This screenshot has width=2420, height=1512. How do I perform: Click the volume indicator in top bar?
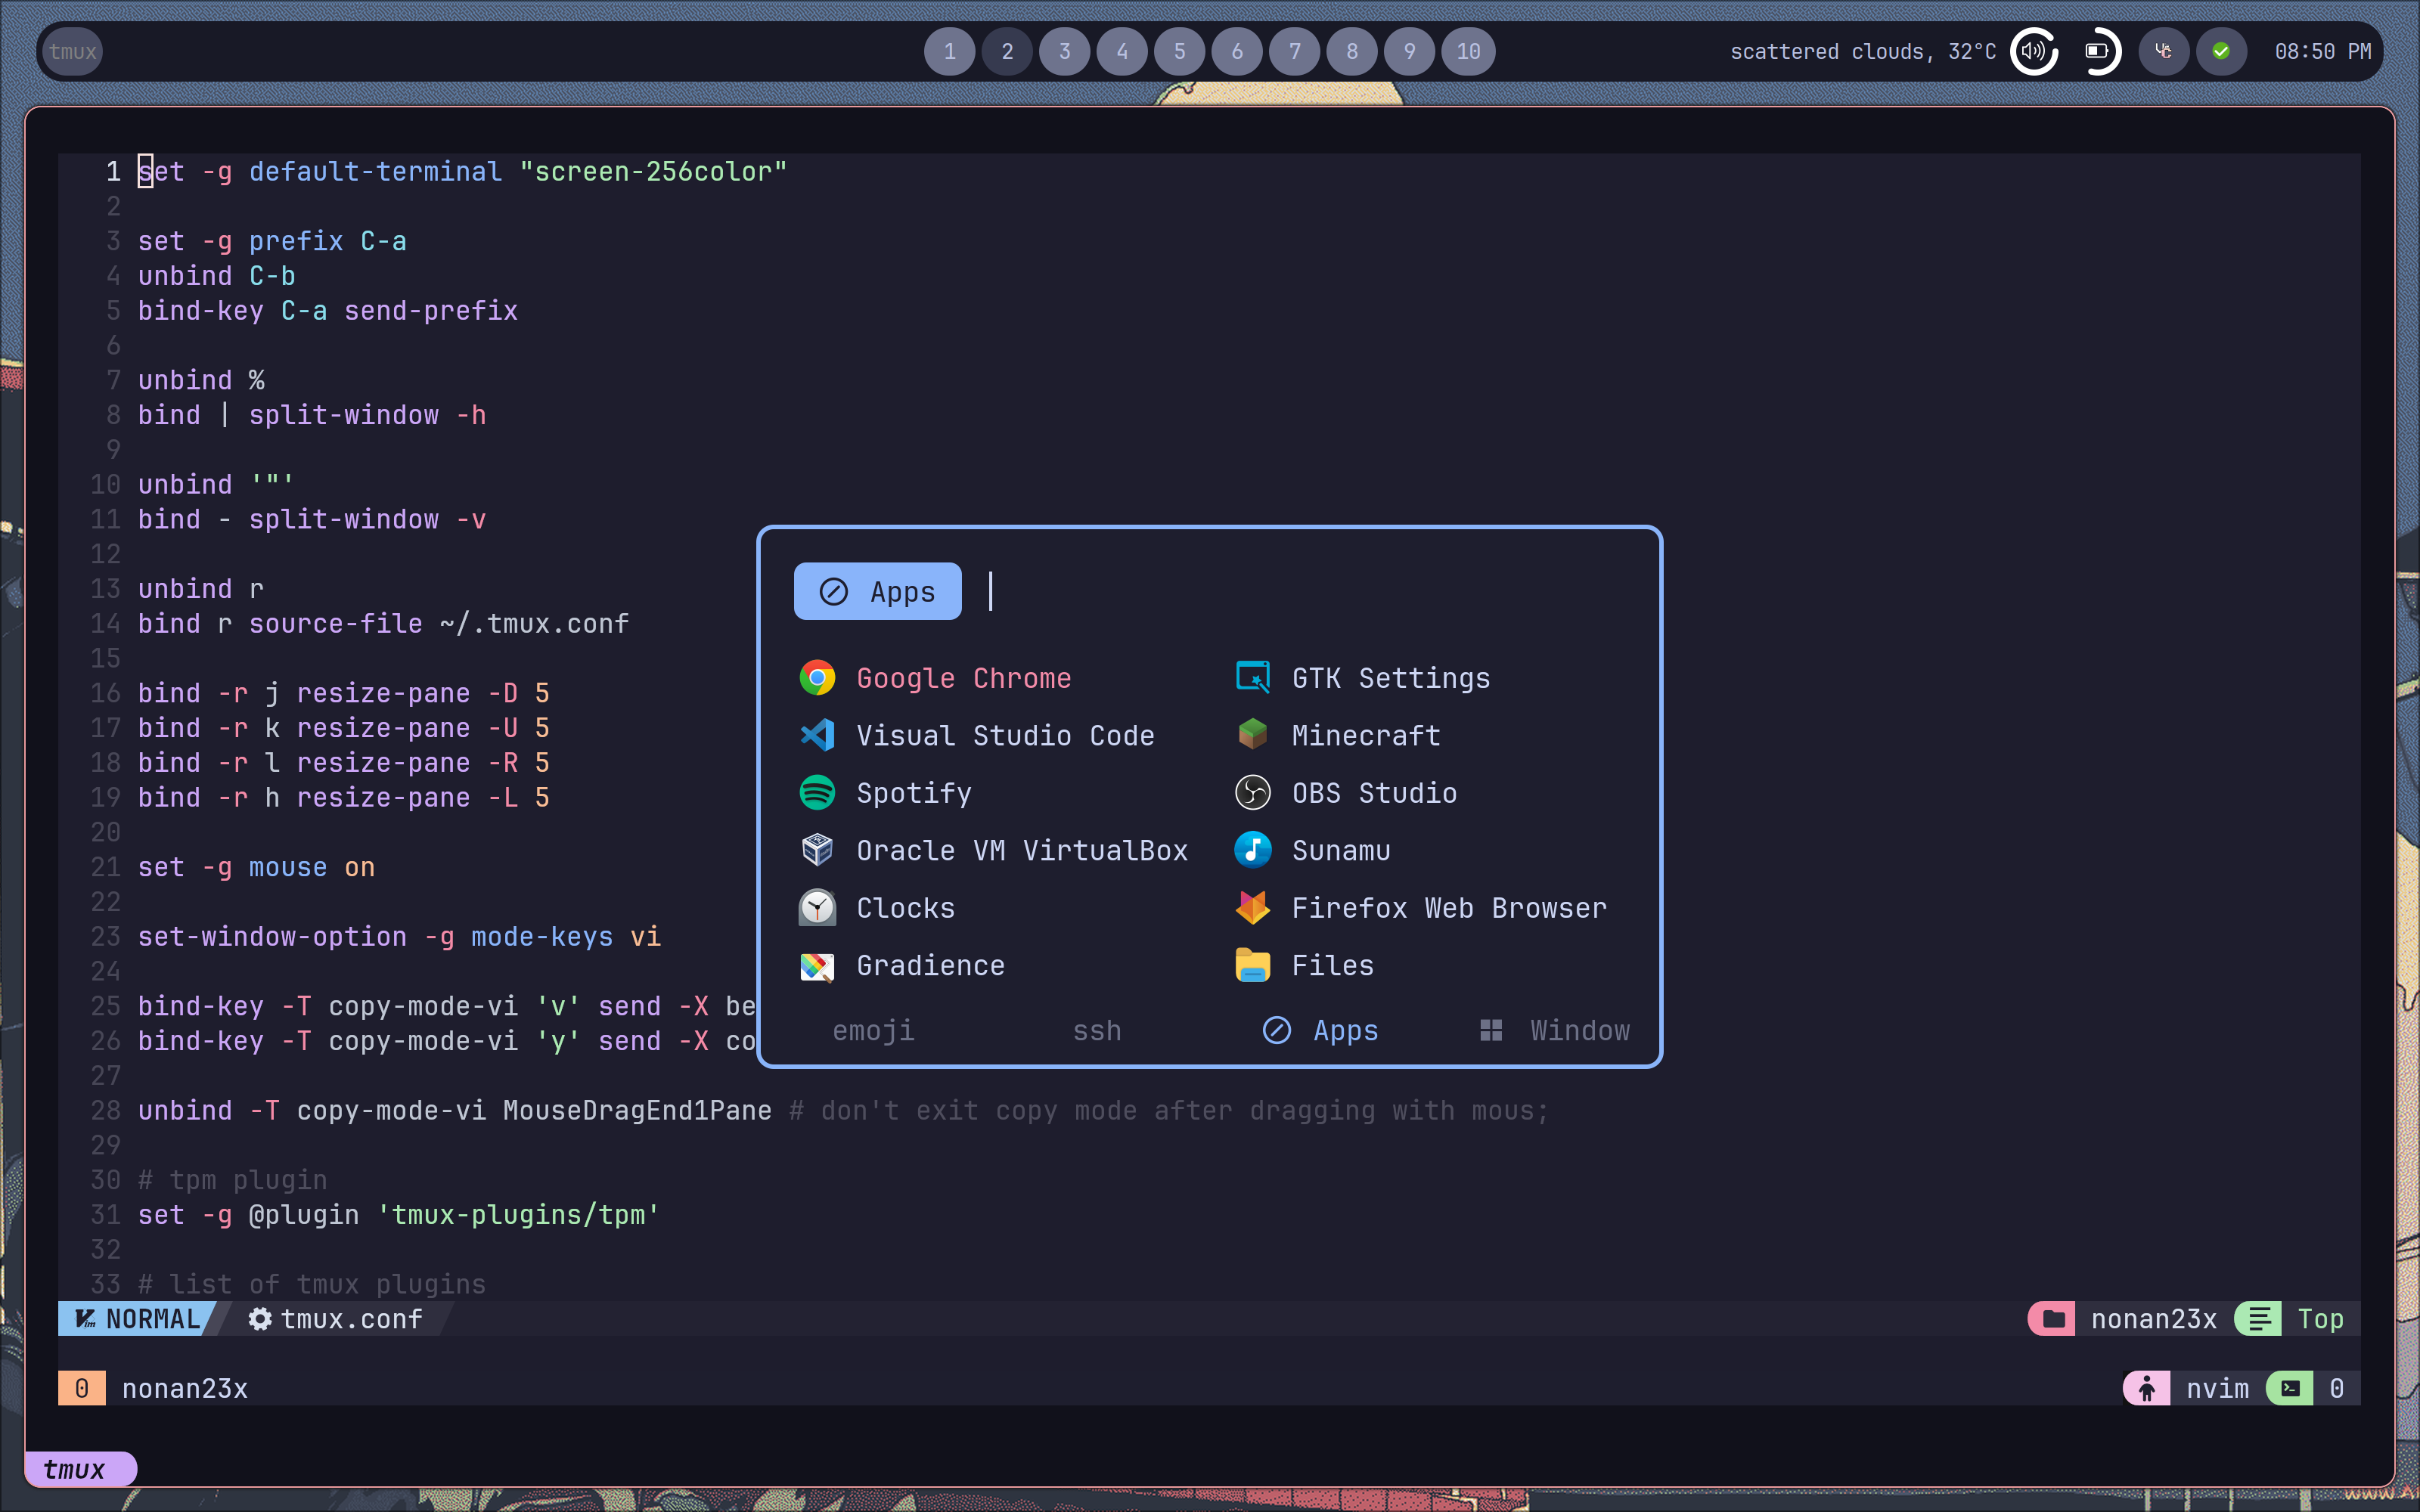tap(2034, 51)
